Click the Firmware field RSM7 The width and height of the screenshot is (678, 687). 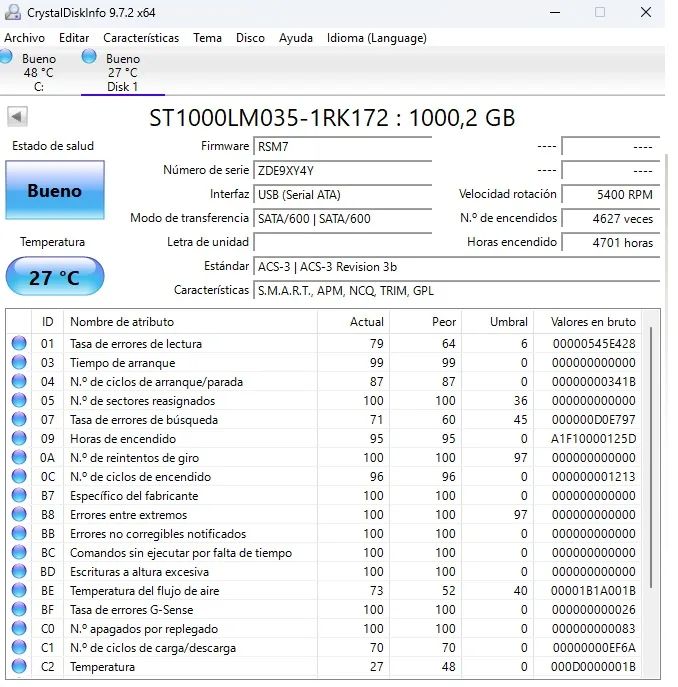tap(342, 146)
